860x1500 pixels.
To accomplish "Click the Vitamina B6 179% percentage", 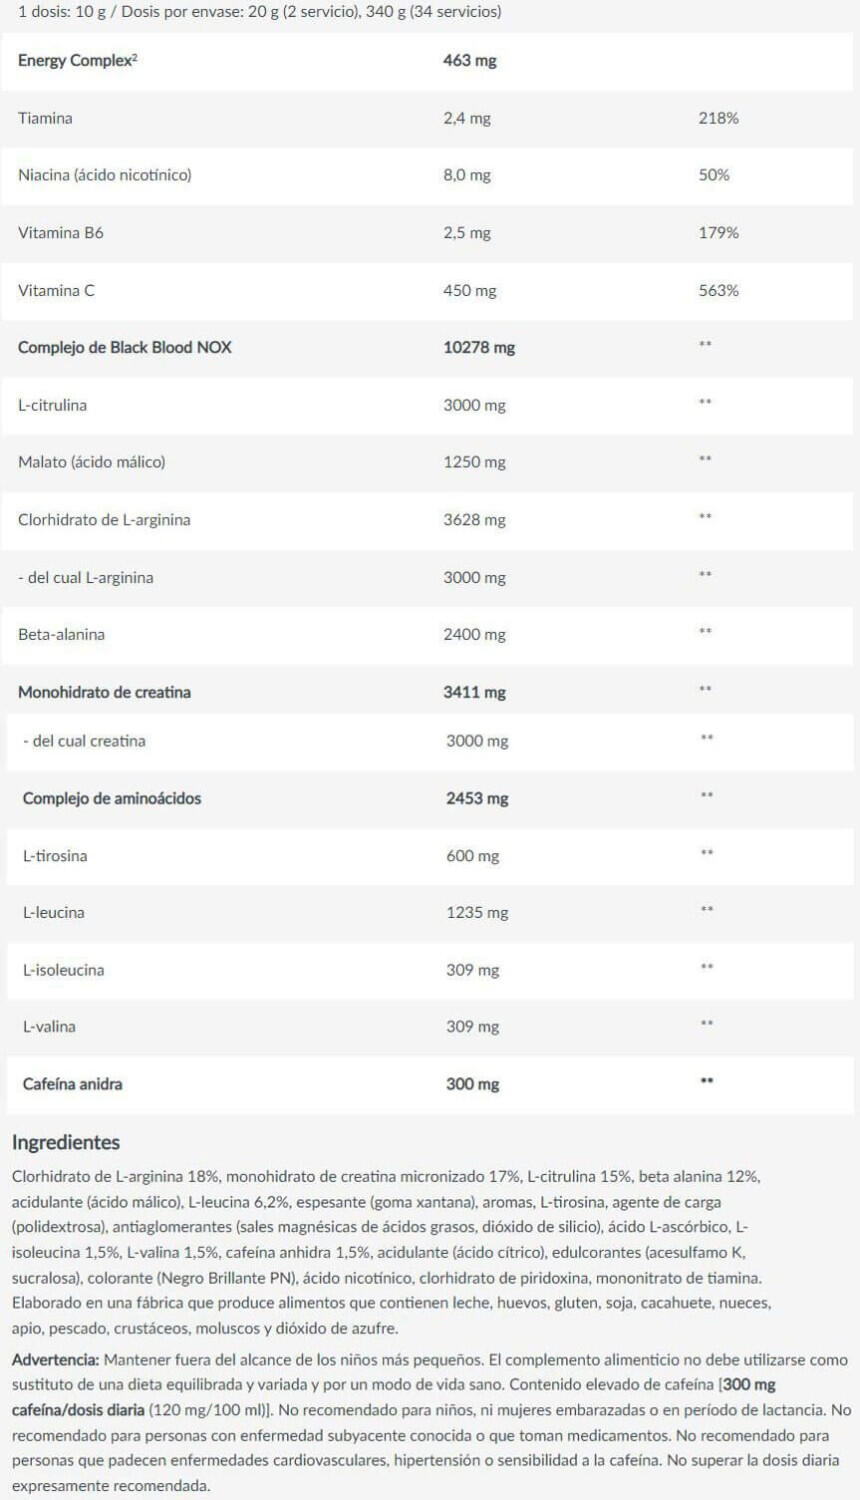I will coord(718,233).
